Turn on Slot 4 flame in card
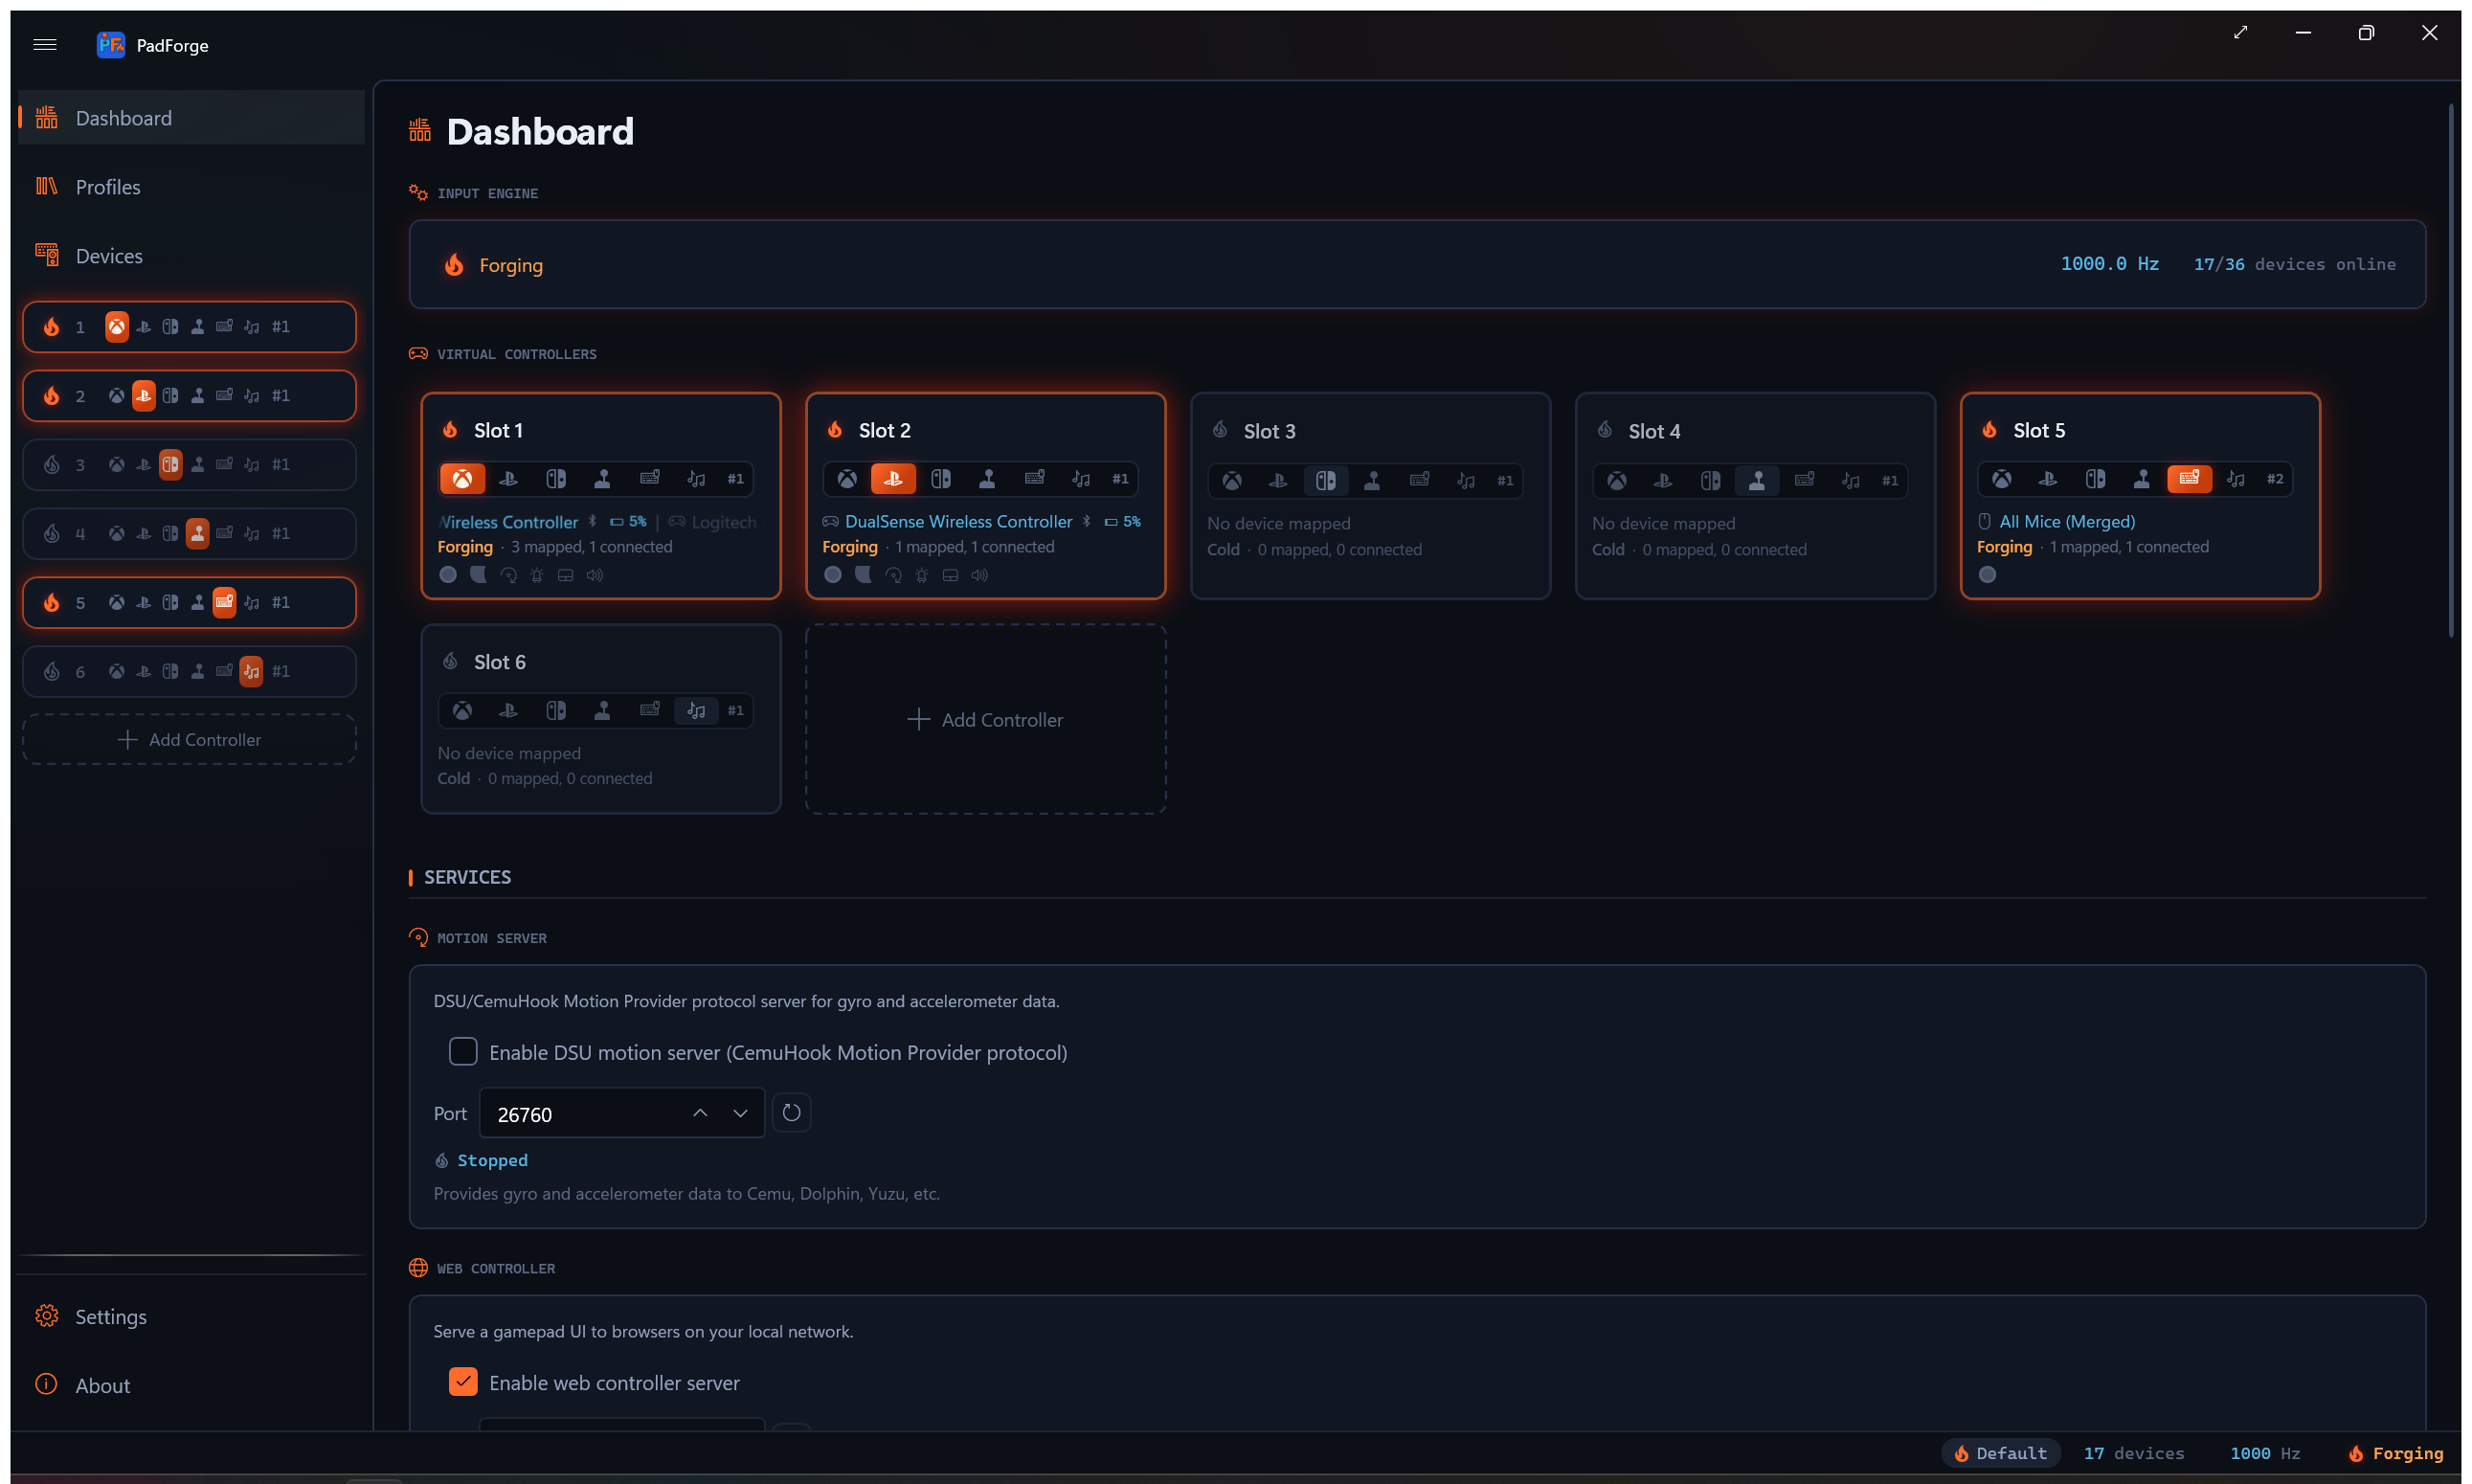The width and height of the screenshot is (2472, 1484). coord(1606,430)
